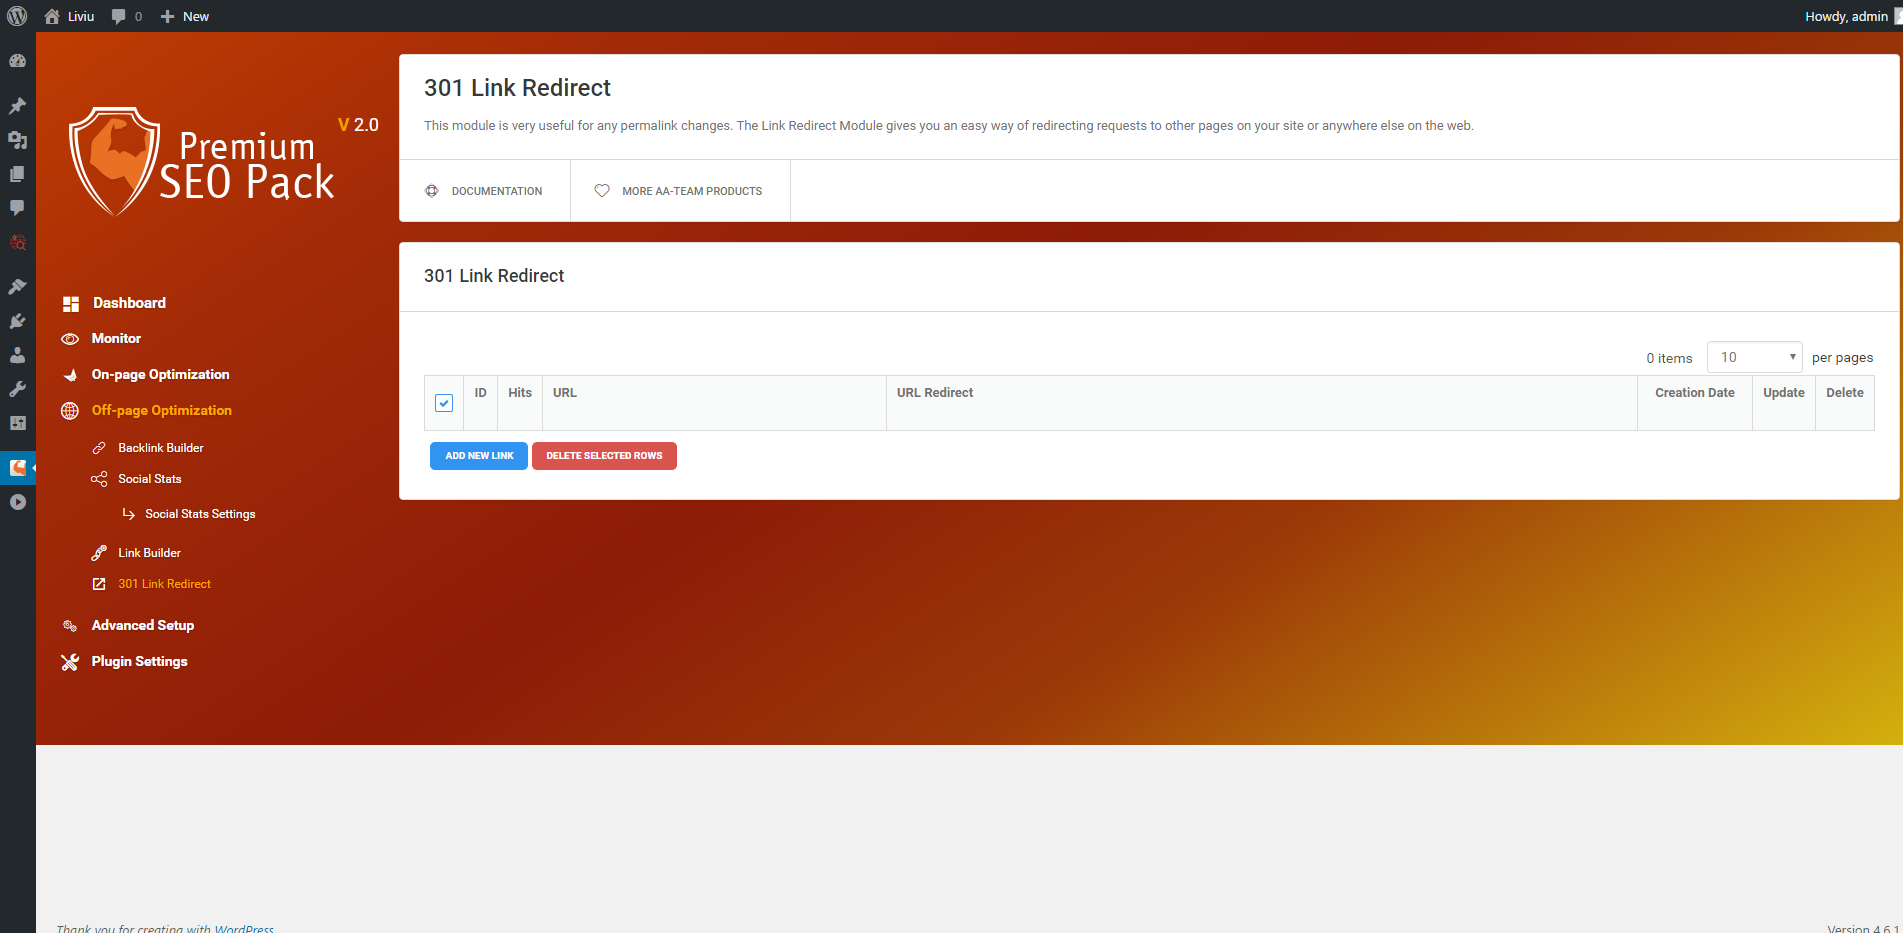The height and width of the screenshot is (933, 1903).
Task: Click the 301 Link Redirect external-link icon
Action: pos(99,584)
